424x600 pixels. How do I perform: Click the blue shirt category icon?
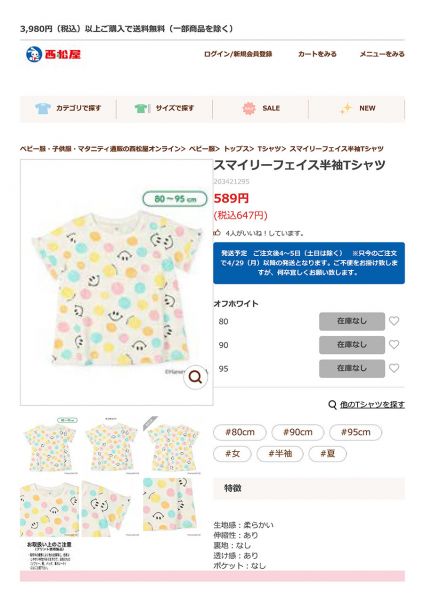point(43,109)
